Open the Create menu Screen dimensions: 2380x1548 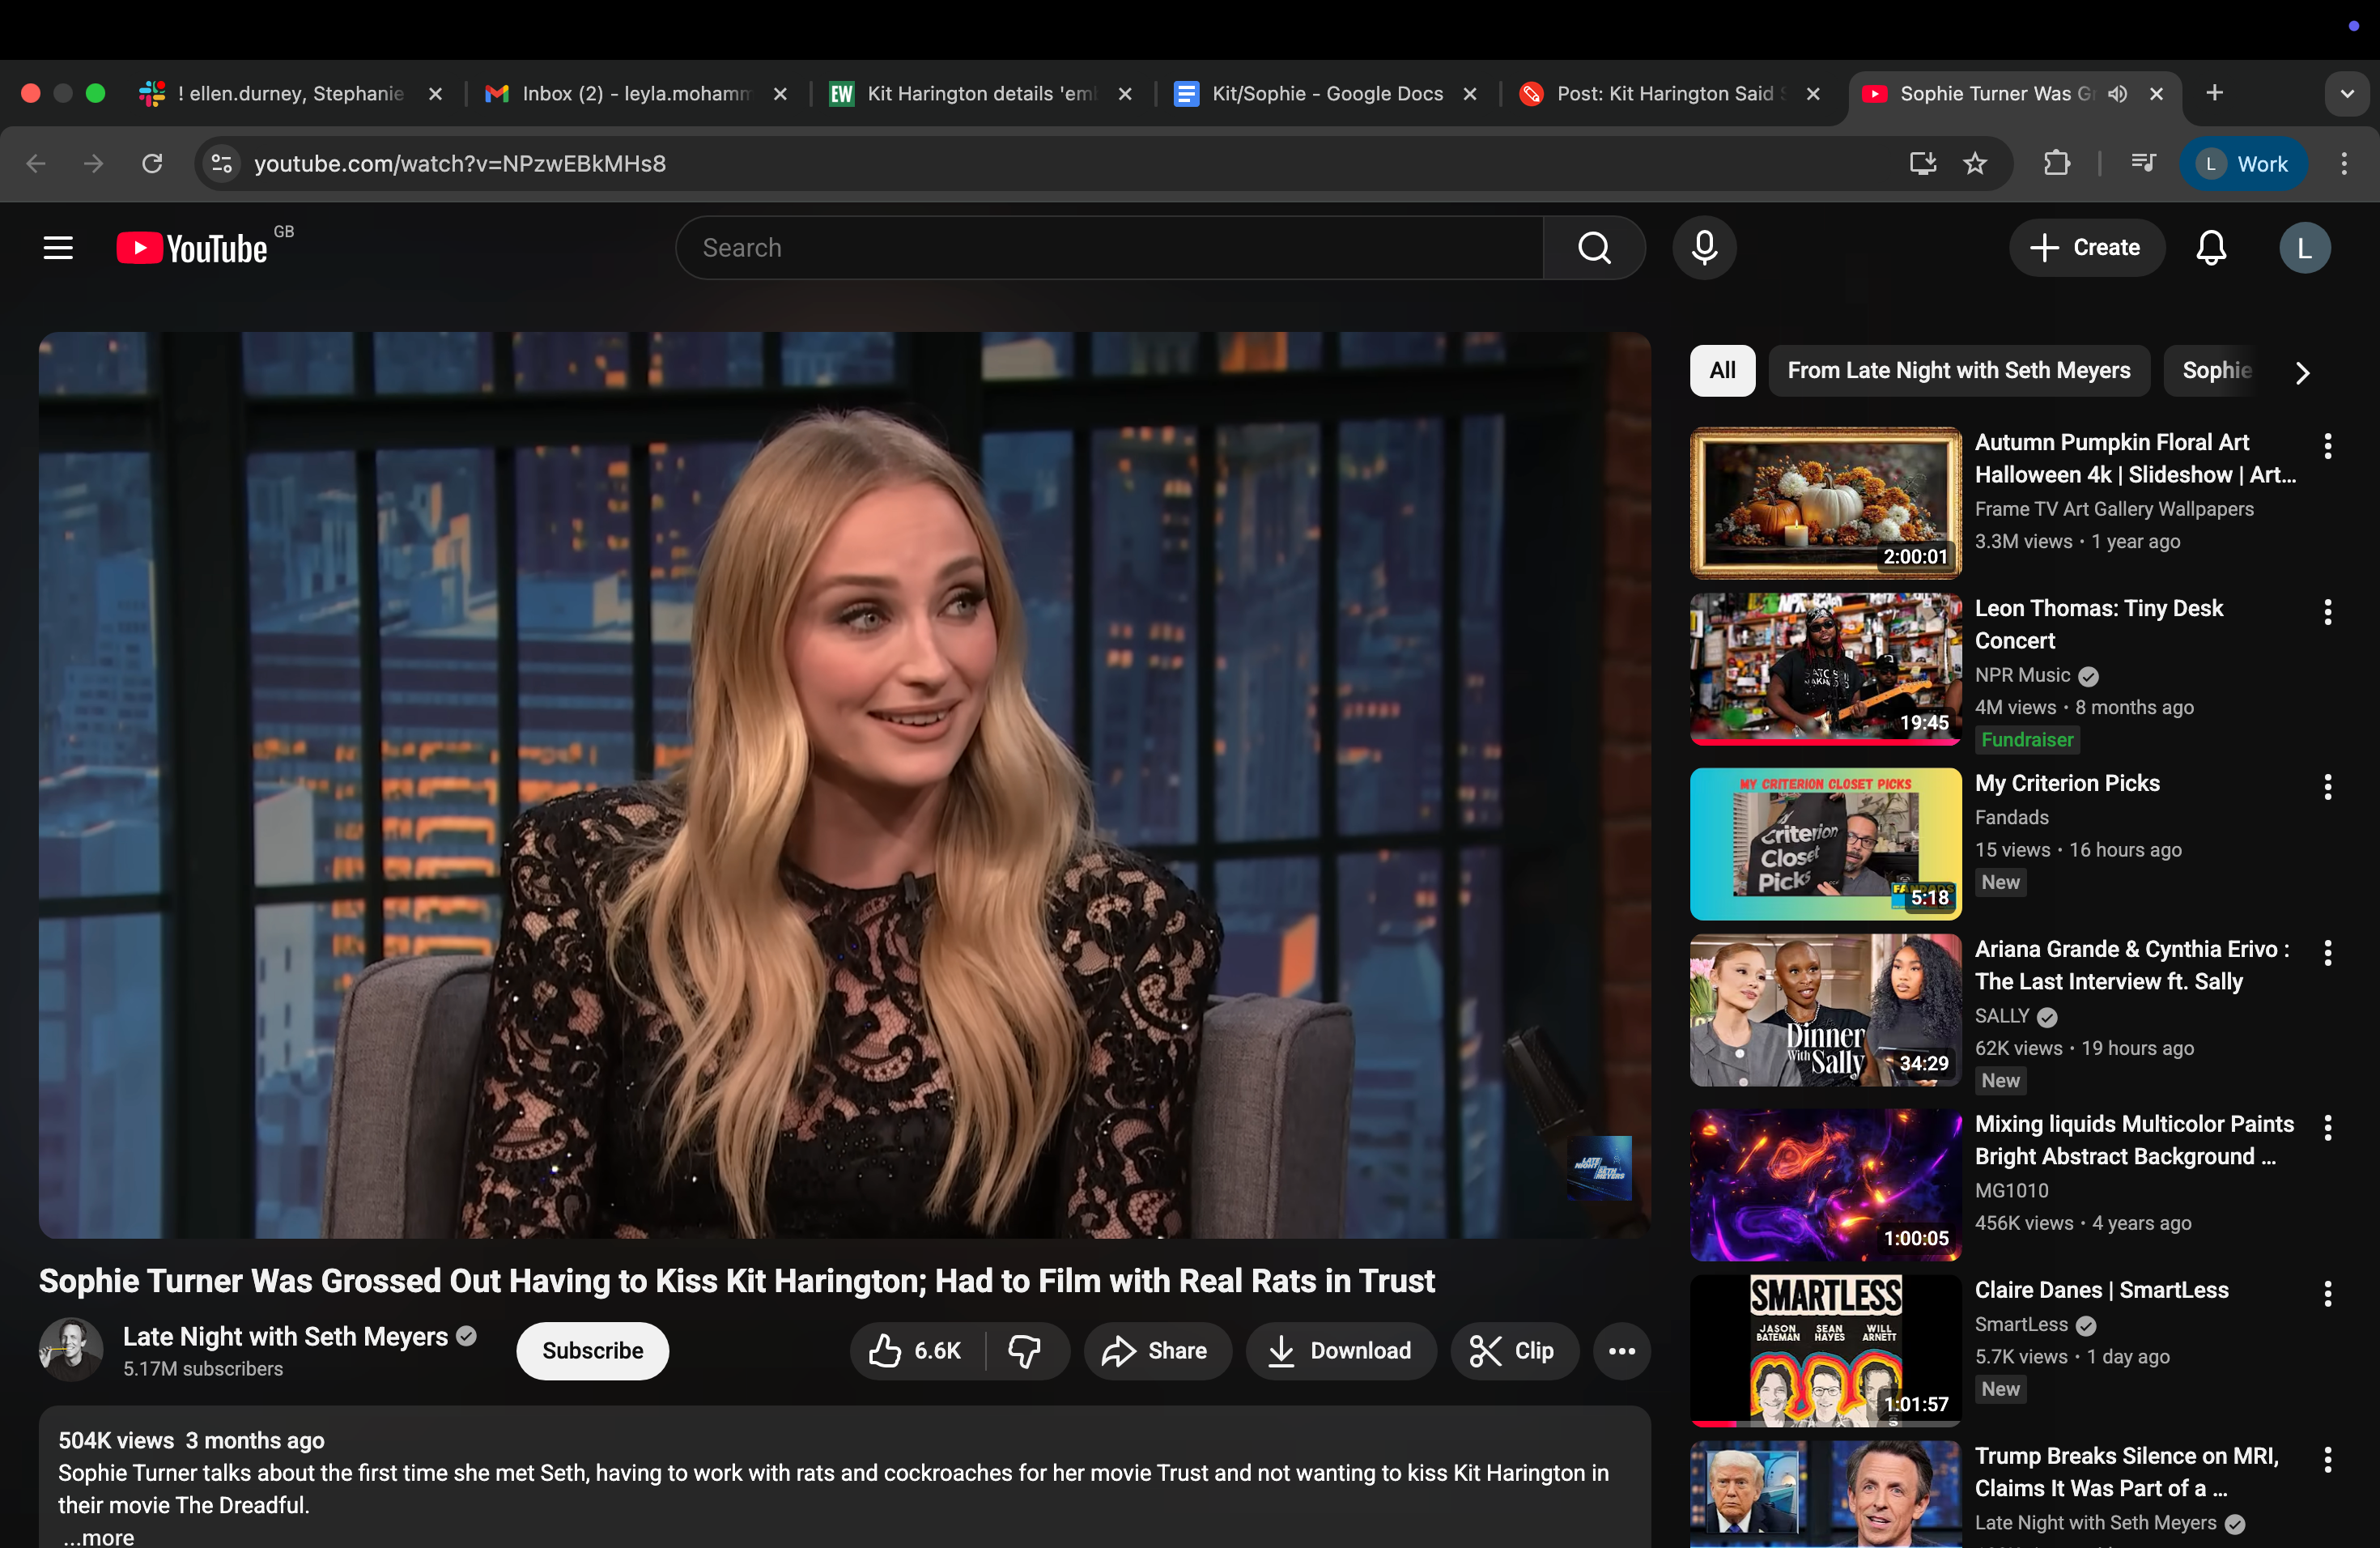[x=2086, y=247]
